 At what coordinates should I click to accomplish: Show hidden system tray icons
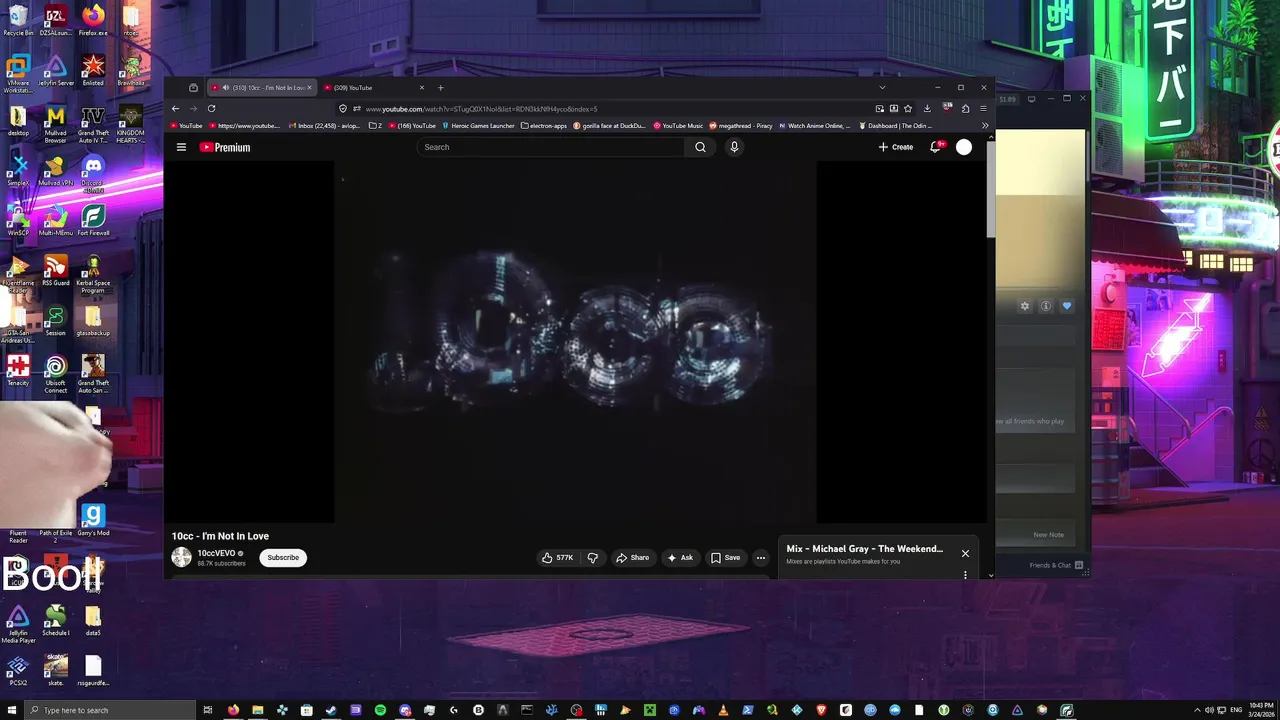point(1198,710)
